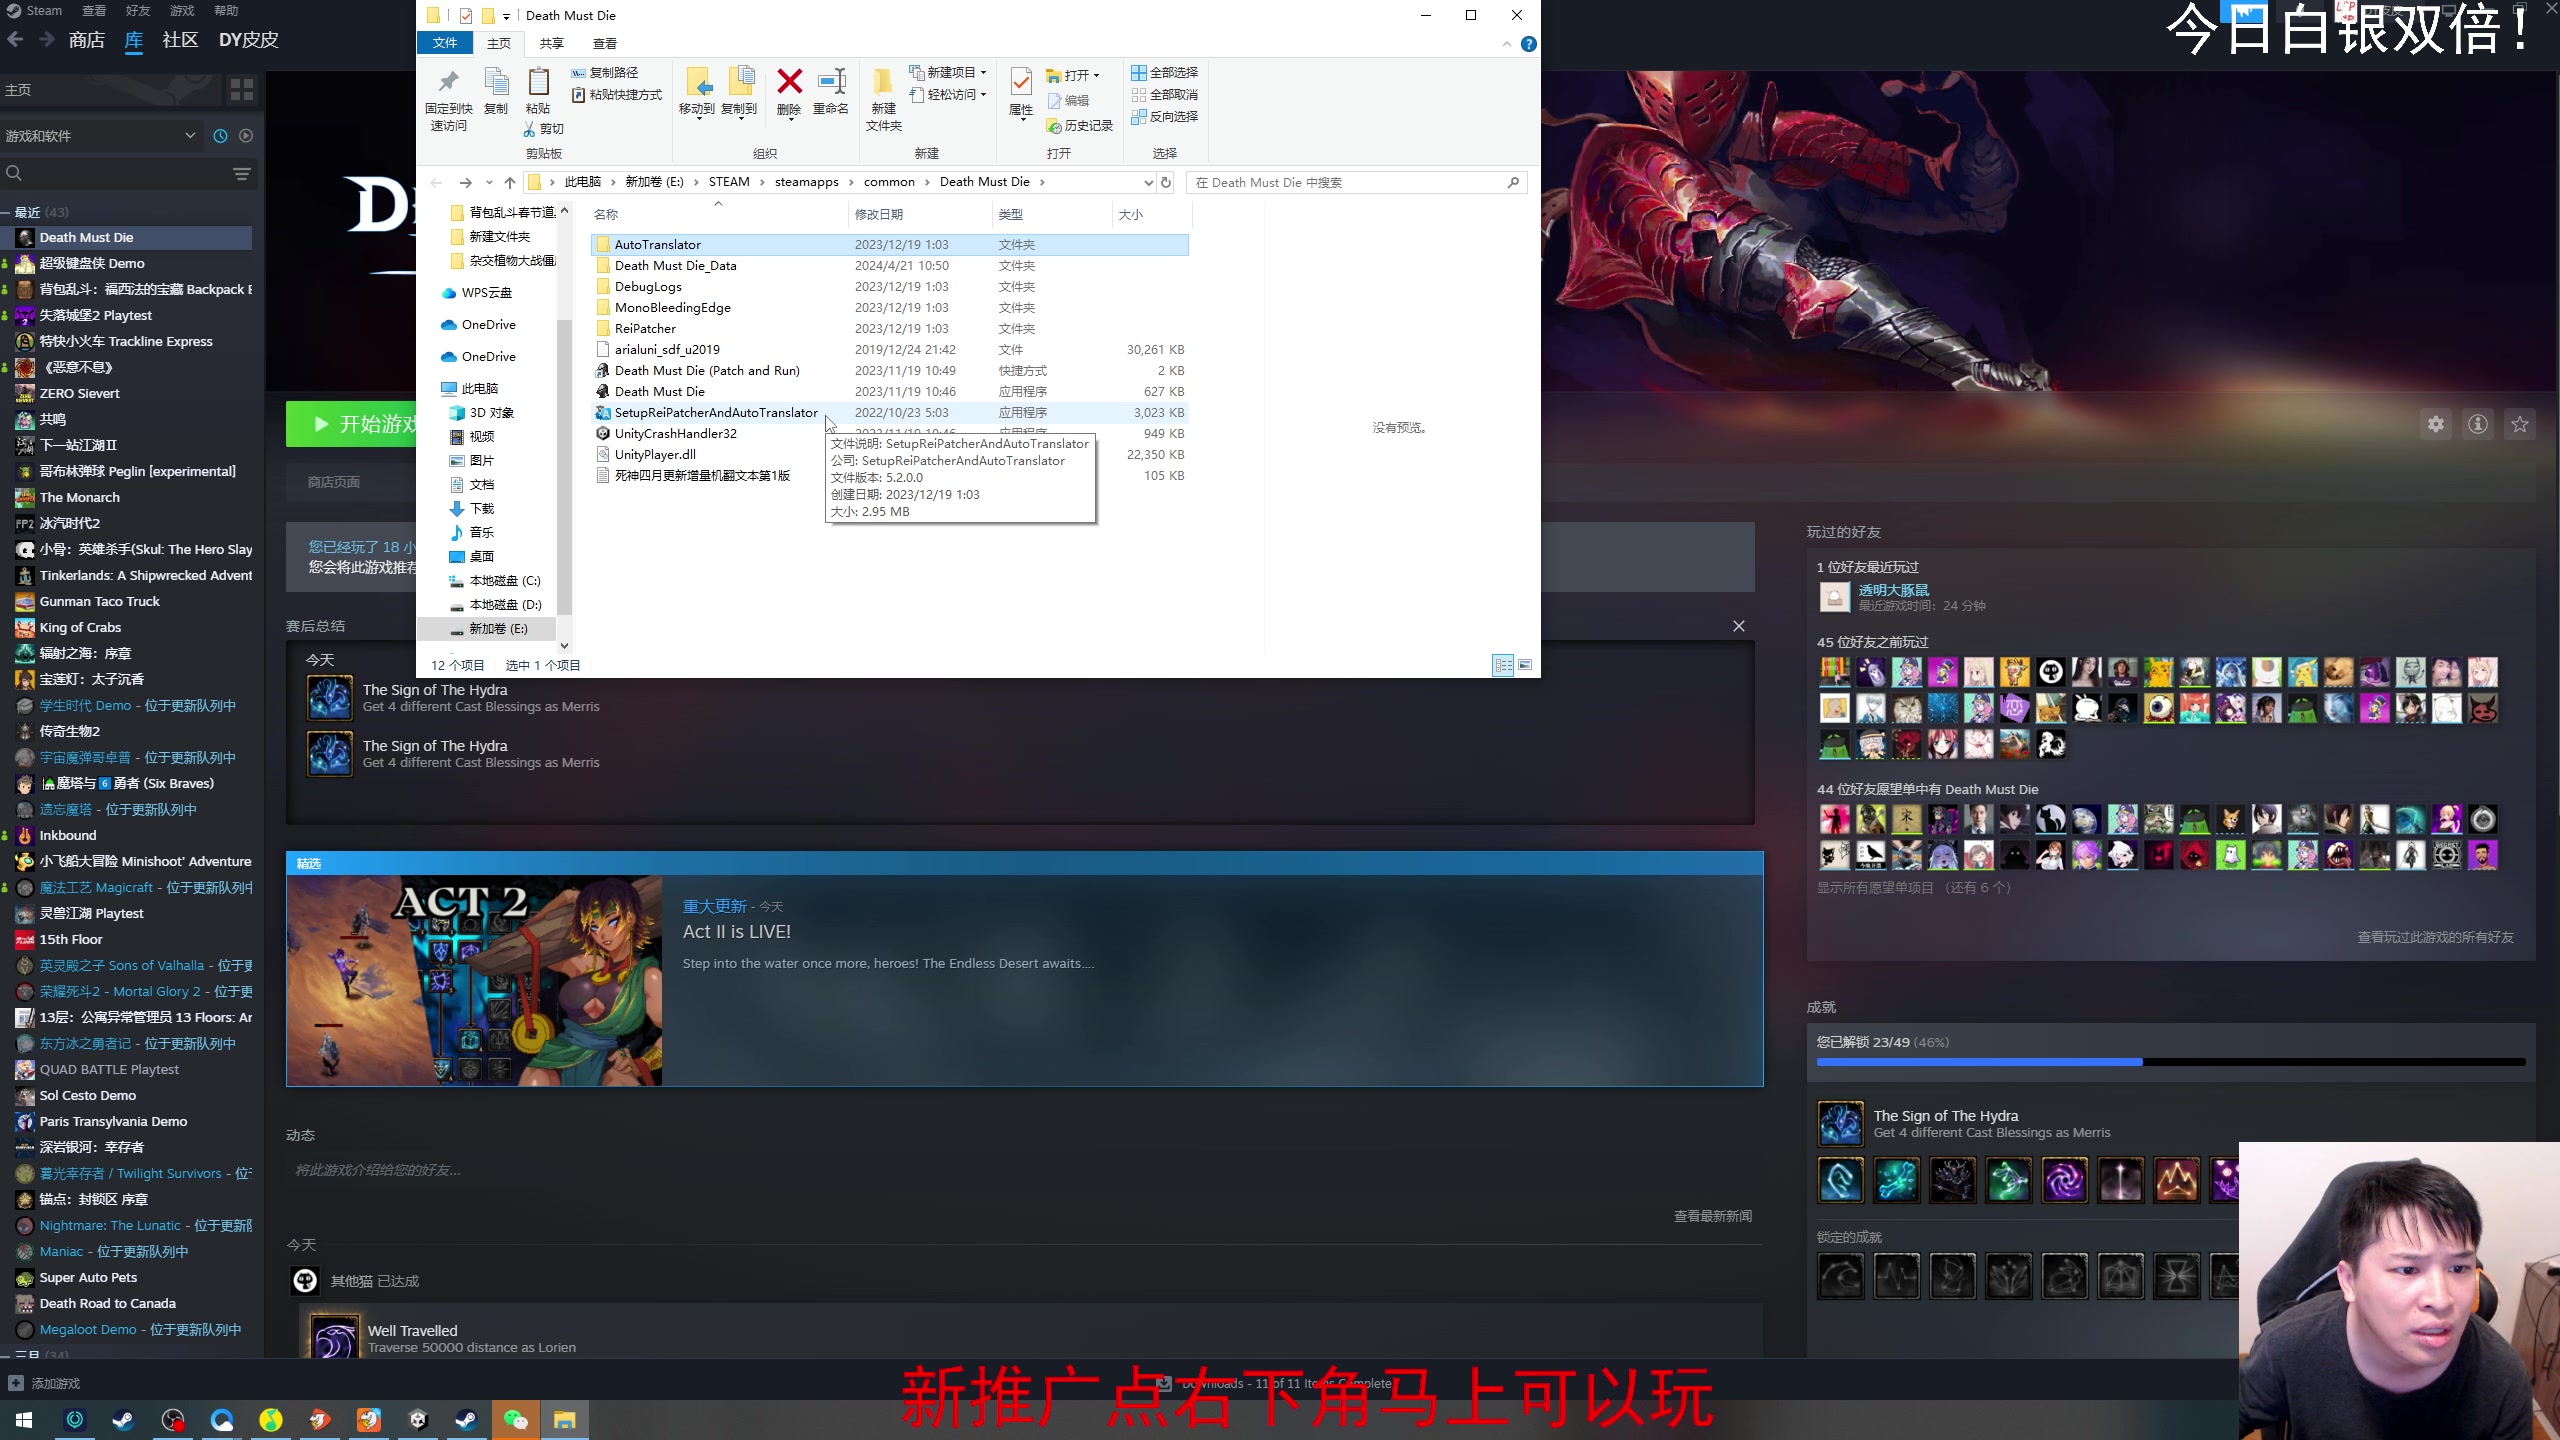Open Properties from the Explorer ribbon

coord(1021,93)
